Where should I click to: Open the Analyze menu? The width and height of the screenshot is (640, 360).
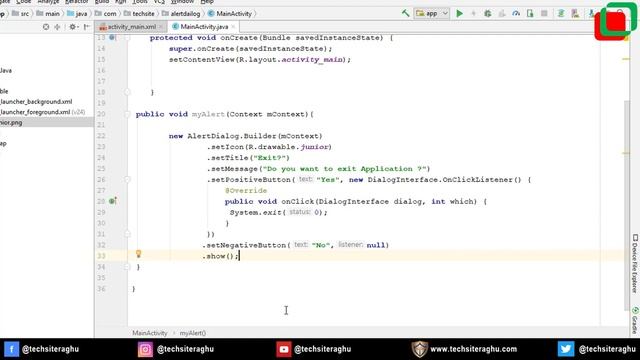[48, 2]
